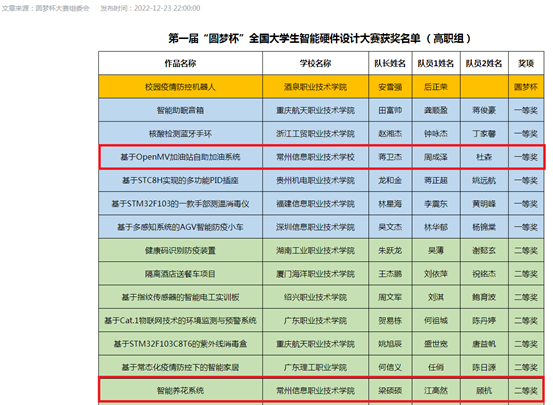553x405 pixels.
Task: Click the 学校名称 column header
Action: point(315,64)
